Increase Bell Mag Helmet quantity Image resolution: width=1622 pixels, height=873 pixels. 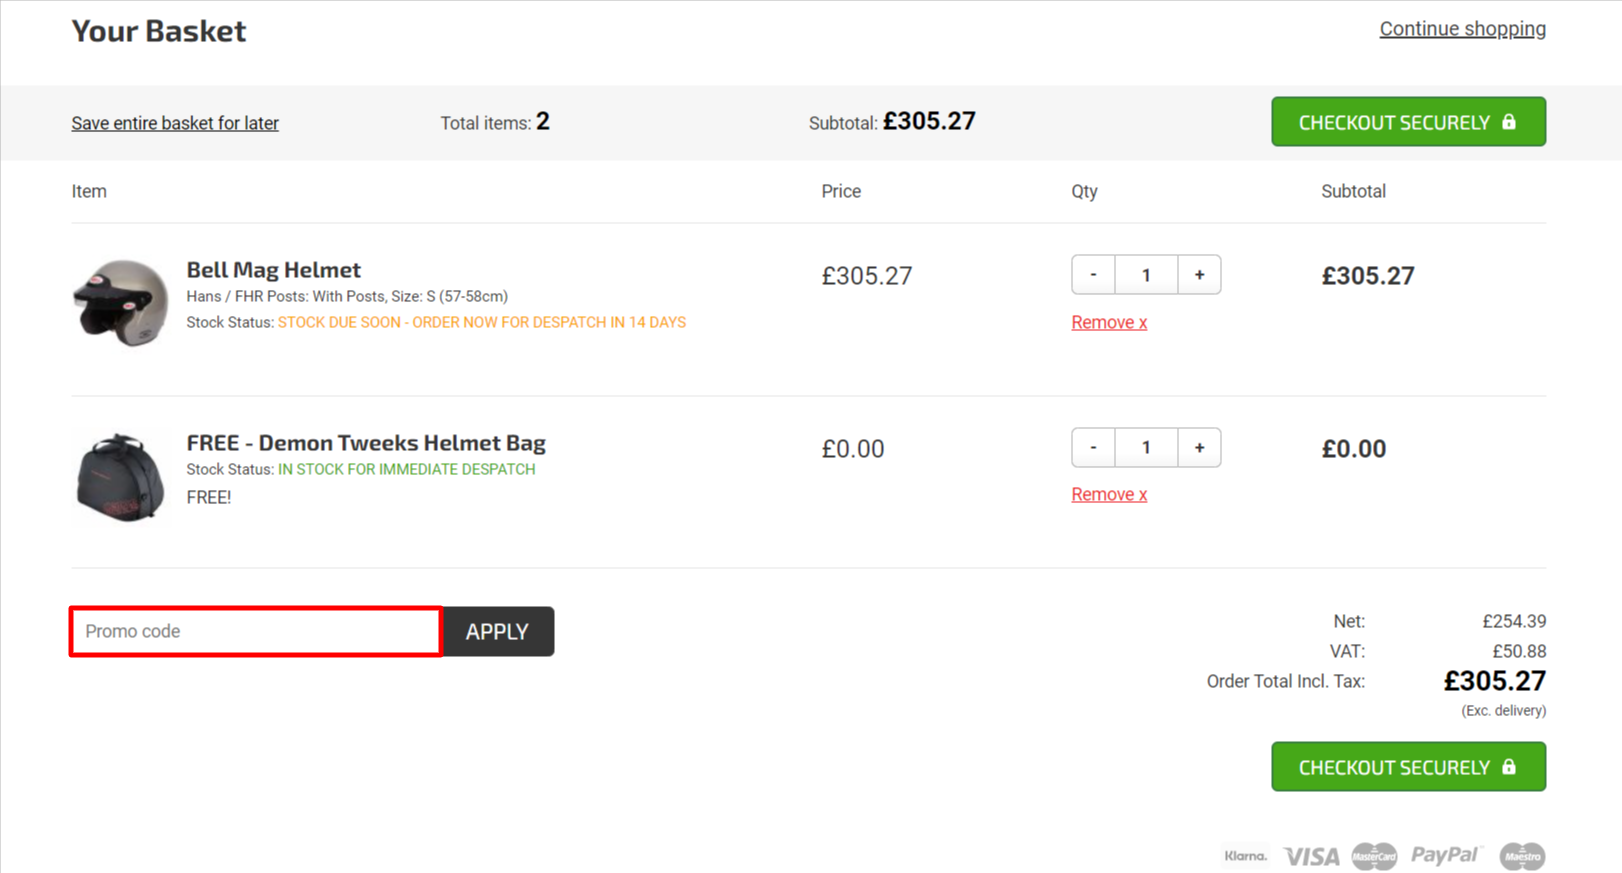coord(1199,275)
